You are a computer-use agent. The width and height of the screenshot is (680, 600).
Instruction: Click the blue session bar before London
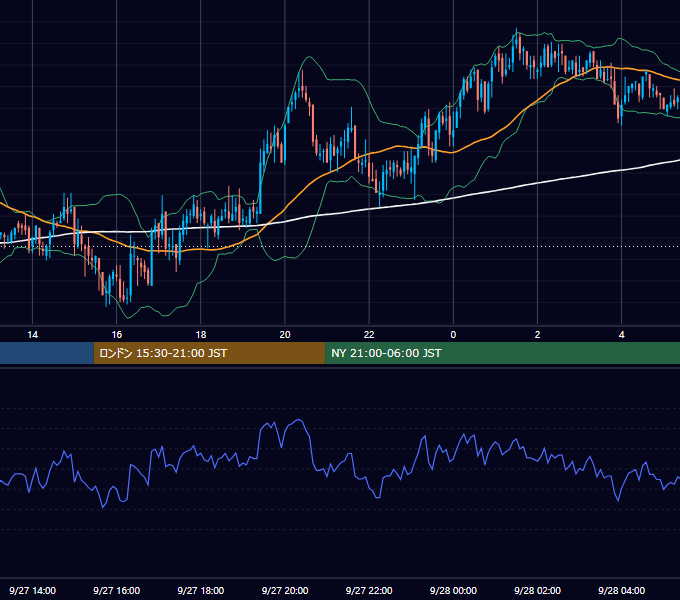[47, 353]
